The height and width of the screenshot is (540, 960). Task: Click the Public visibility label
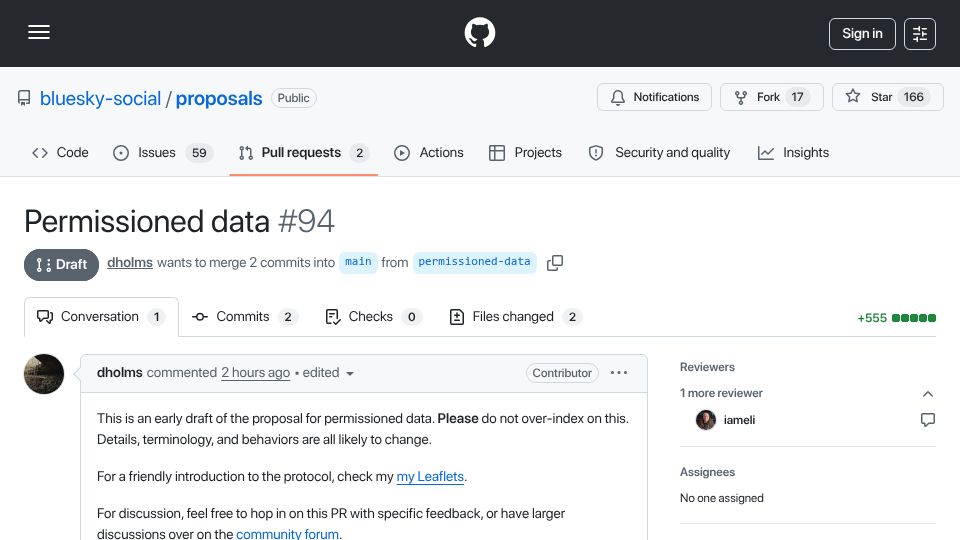[293, 98]
